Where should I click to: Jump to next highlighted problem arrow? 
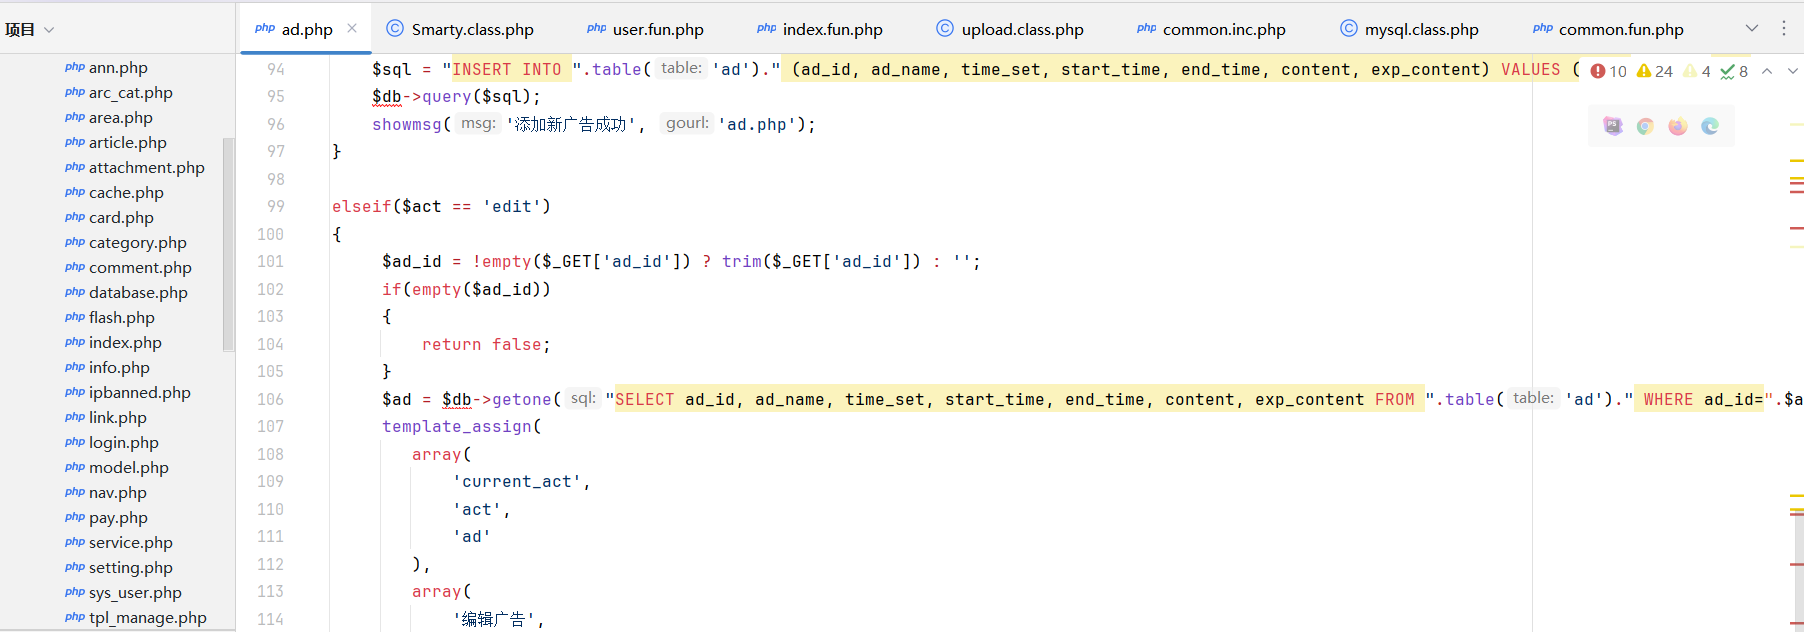tap(1792, 71)
